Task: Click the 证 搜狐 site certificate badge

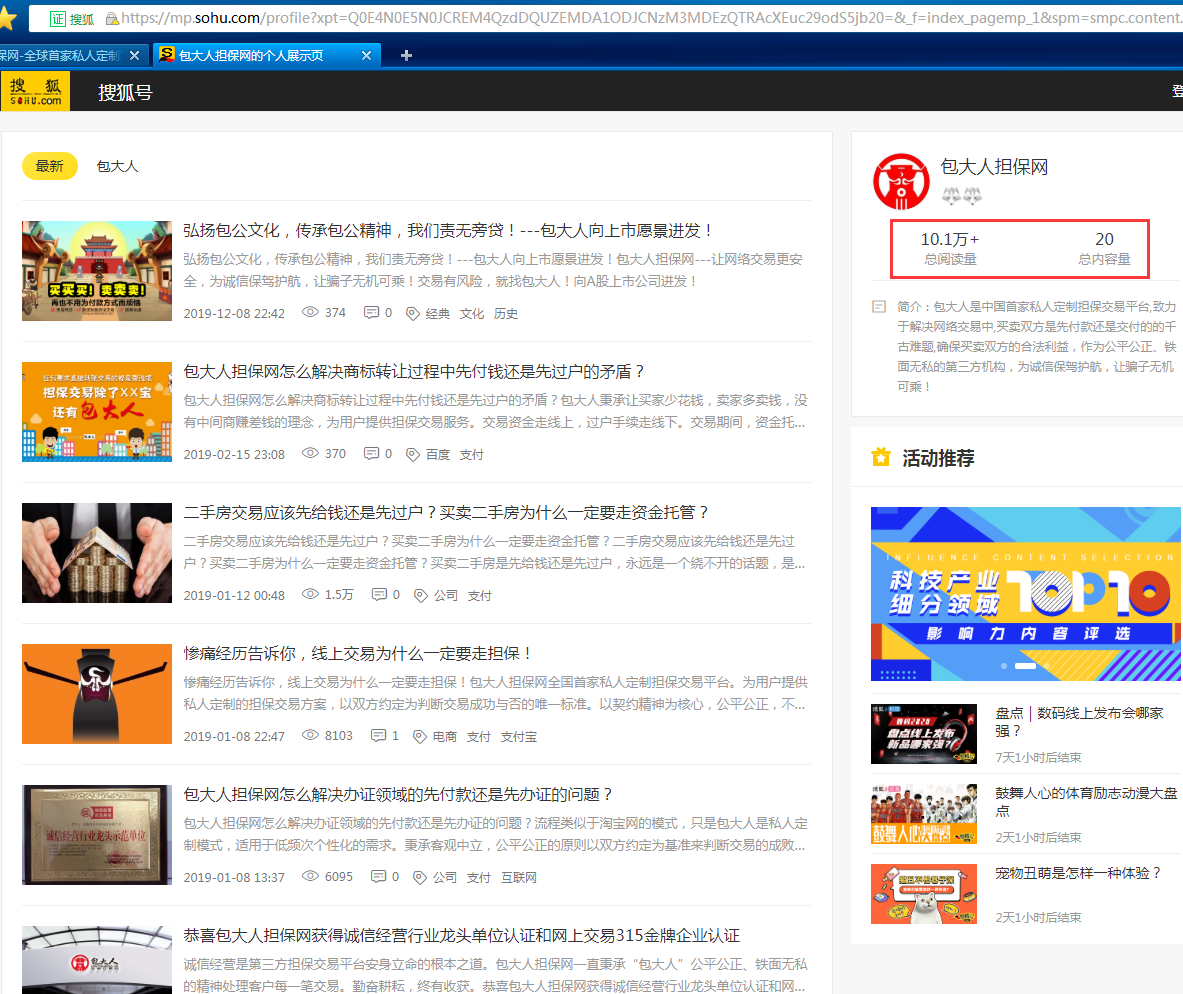Action: pyautogui.click(x=72, y=19)
